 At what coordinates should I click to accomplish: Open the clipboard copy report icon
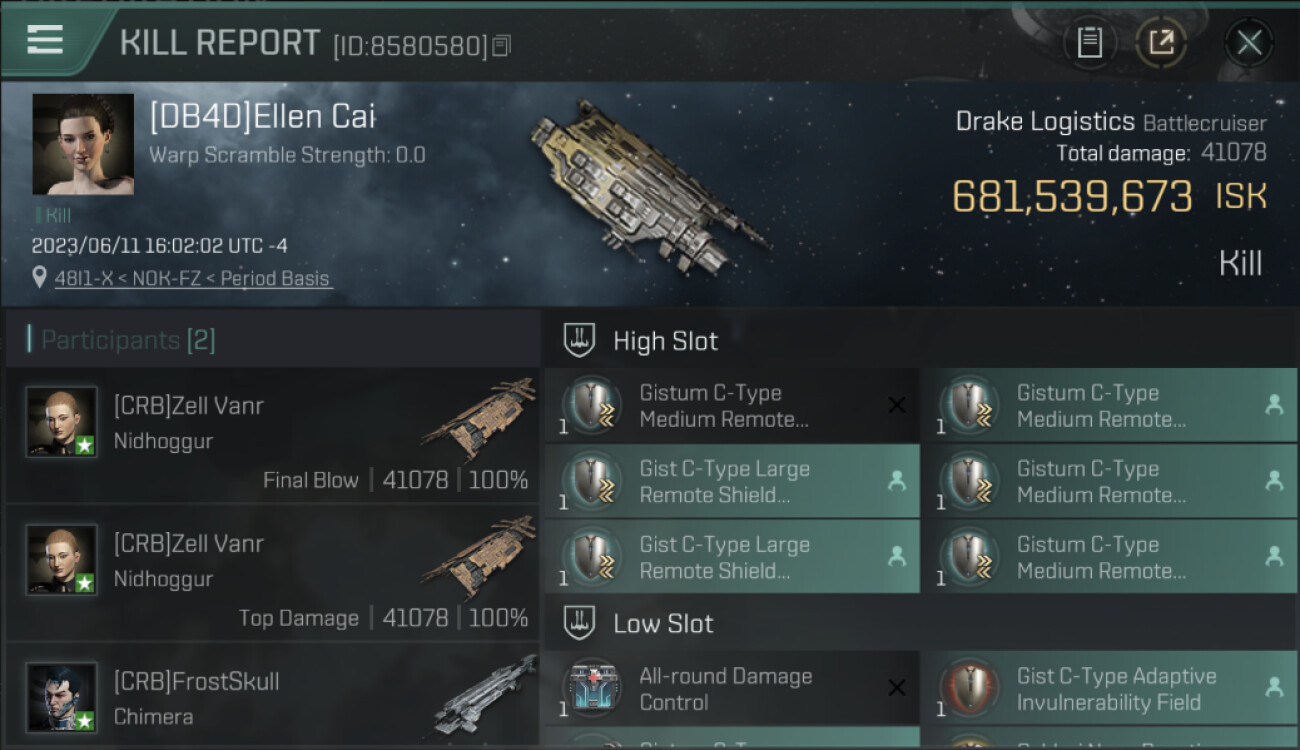(x=1090, y=42)
